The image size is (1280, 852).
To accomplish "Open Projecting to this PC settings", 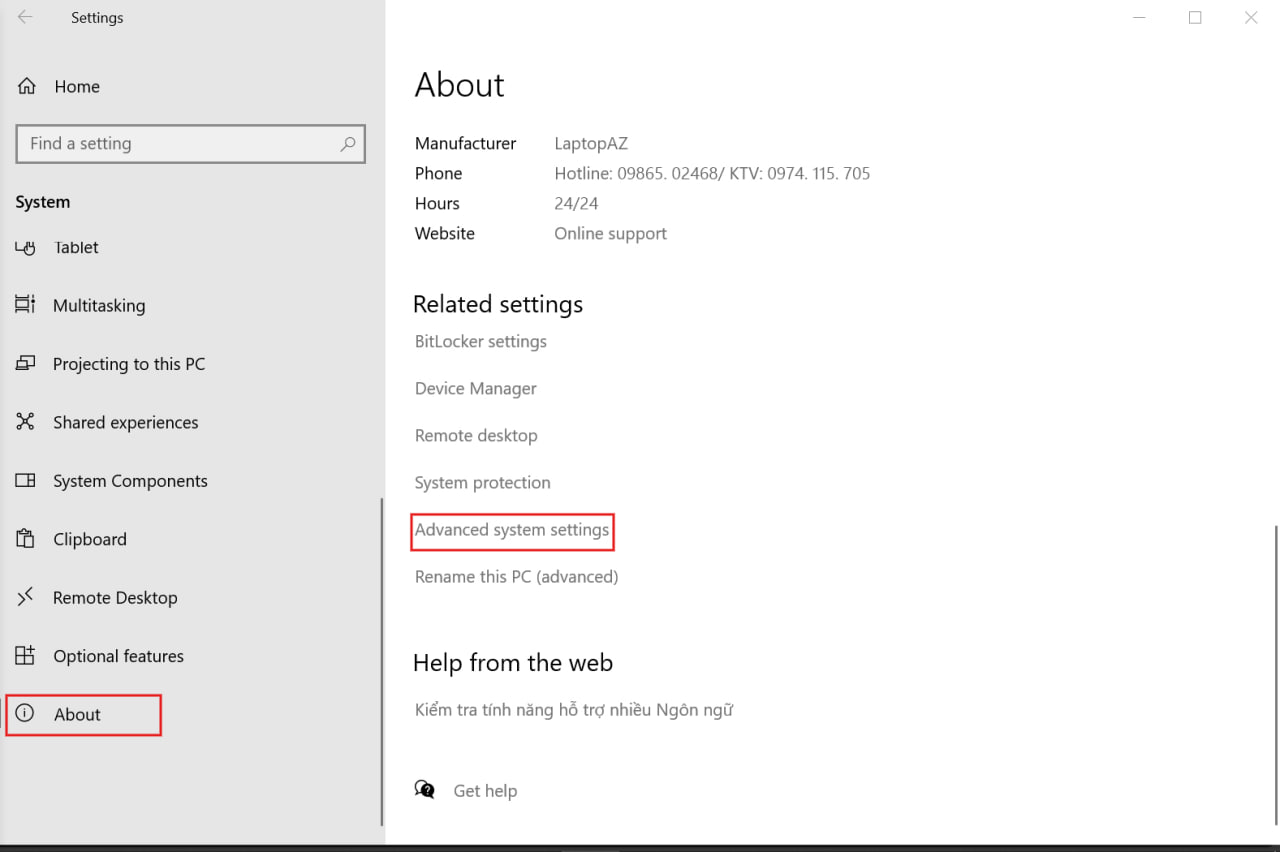I will click(129, 363).
